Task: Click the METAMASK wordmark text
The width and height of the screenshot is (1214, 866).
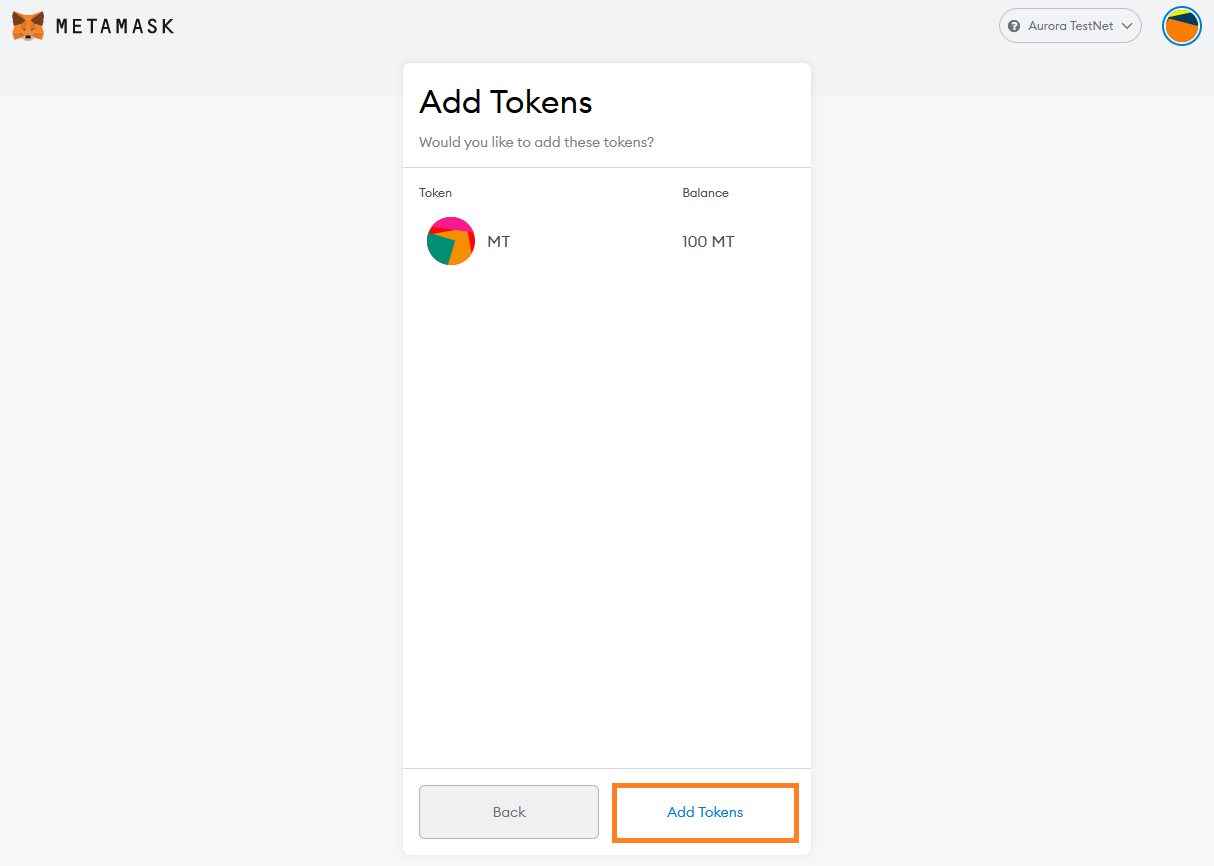Action: click(x=115, y=26)
